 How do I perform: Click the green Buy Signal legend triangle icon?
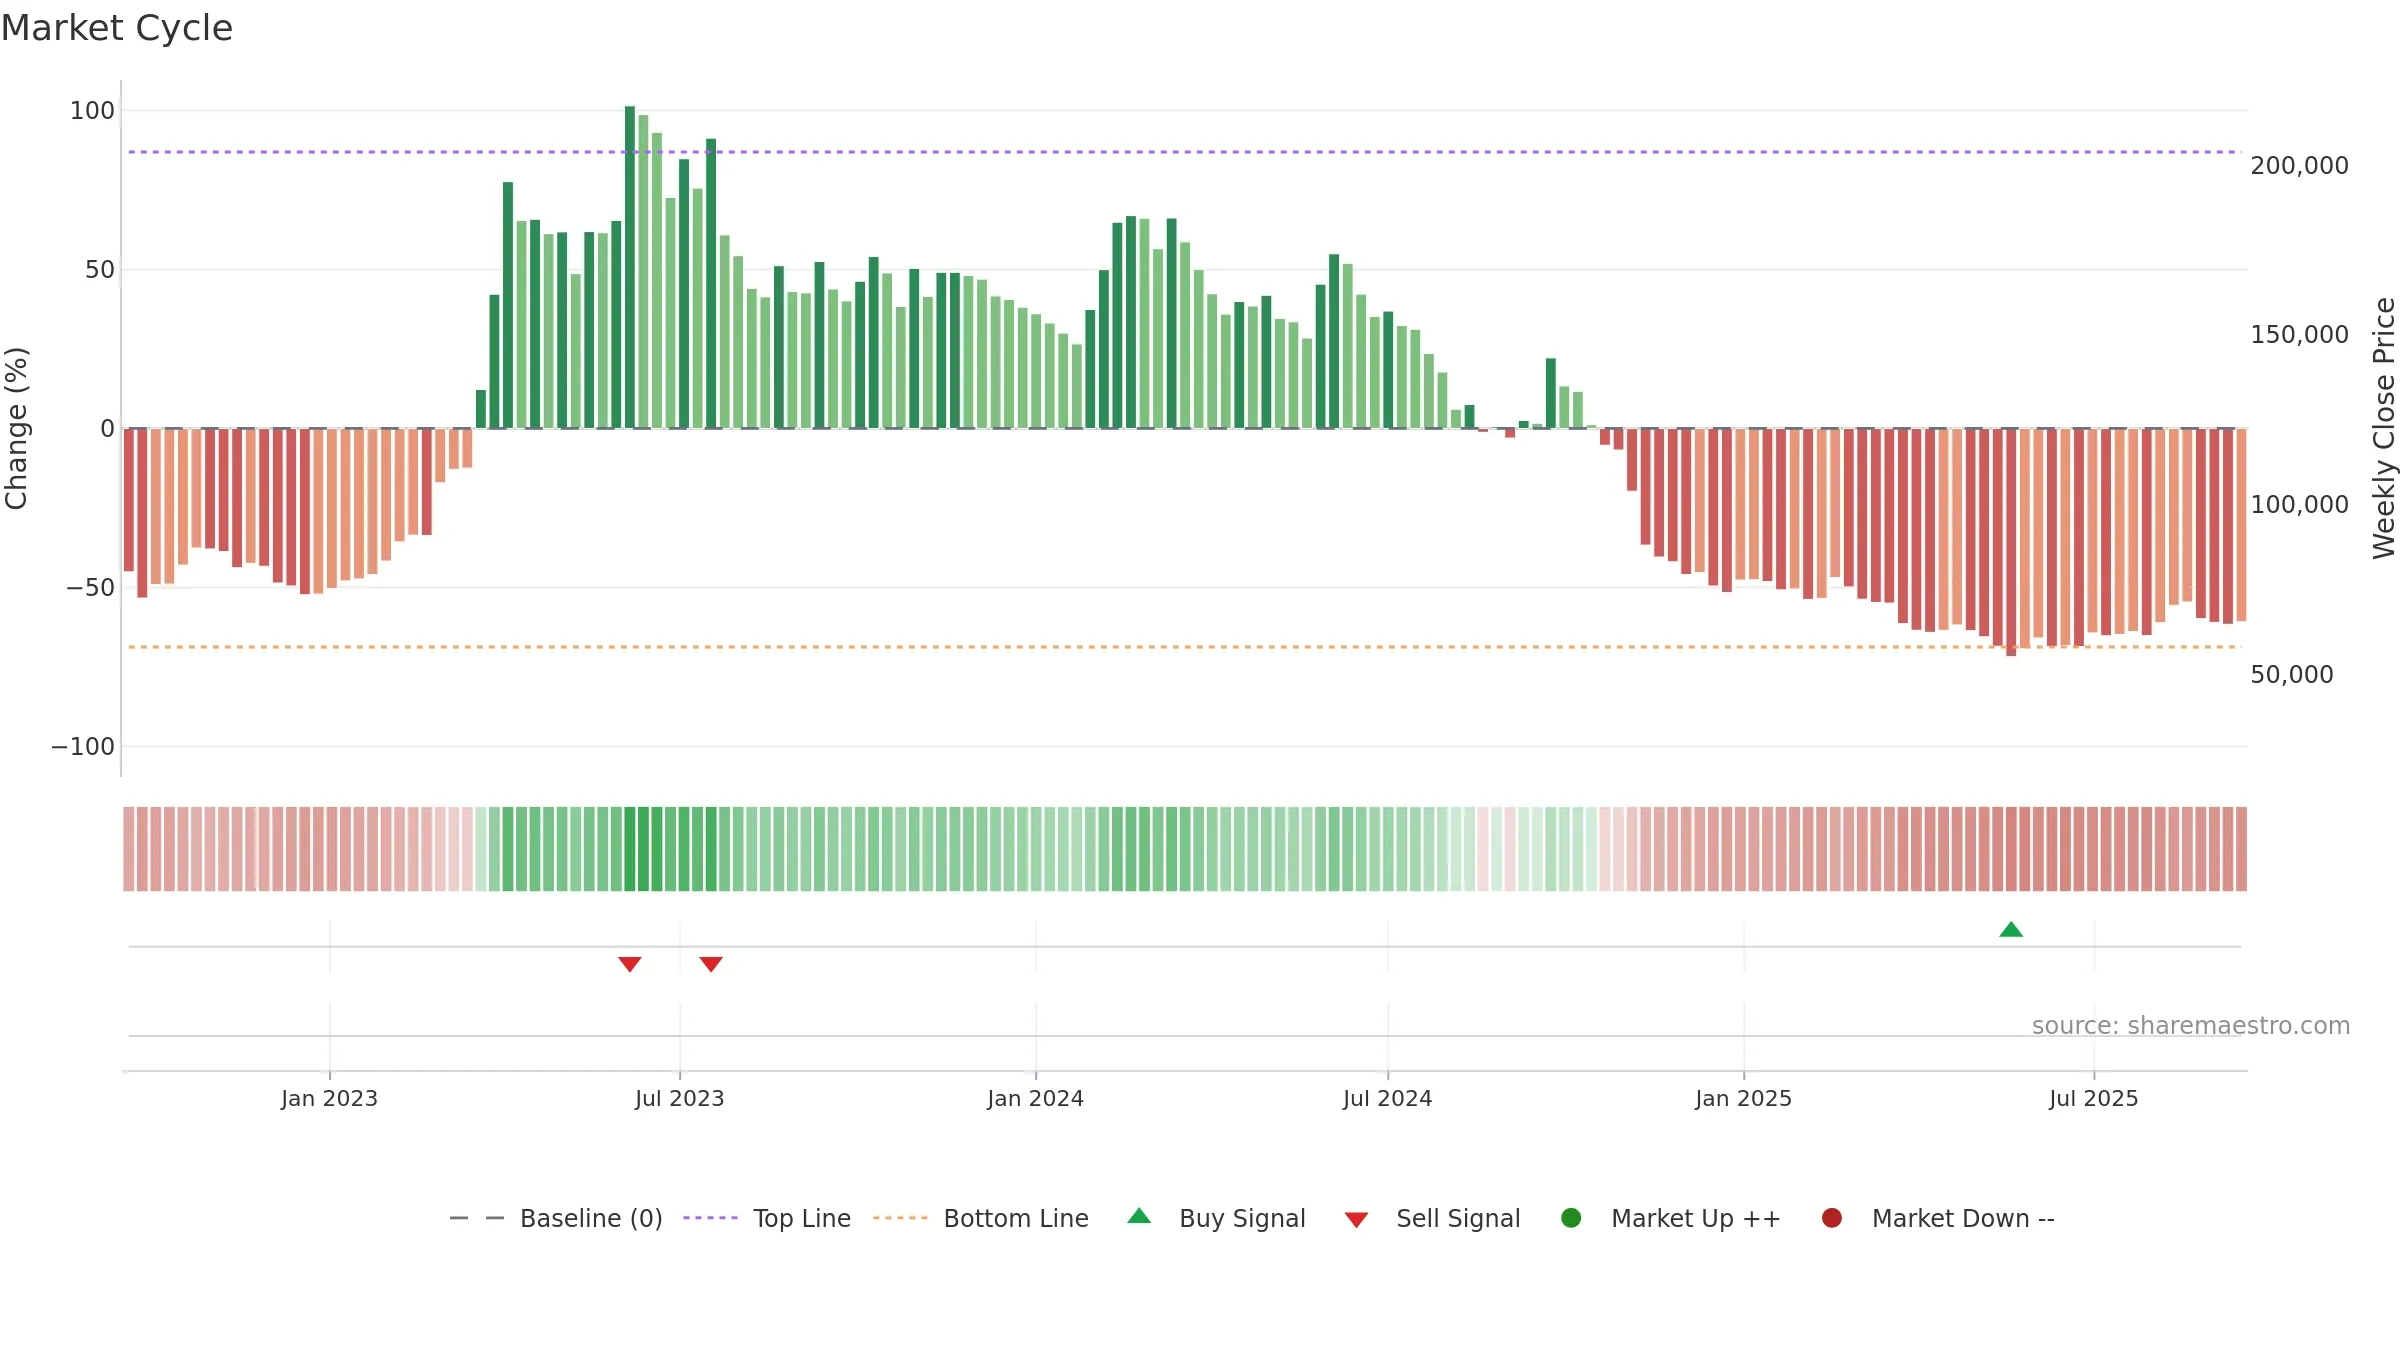[1139, 1216]
